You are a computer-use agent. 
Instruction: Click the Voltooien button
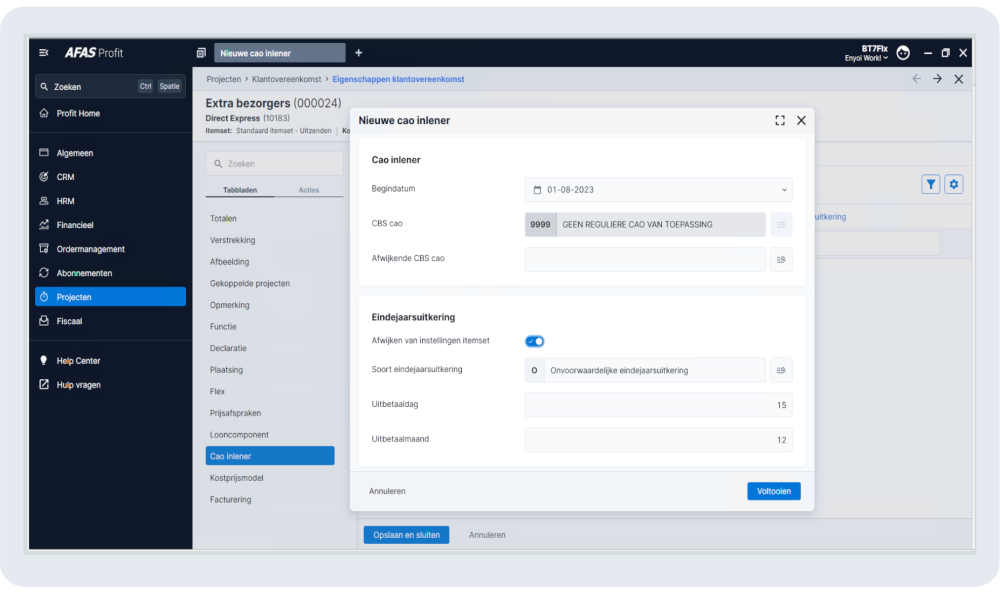[x=774, y=492]
